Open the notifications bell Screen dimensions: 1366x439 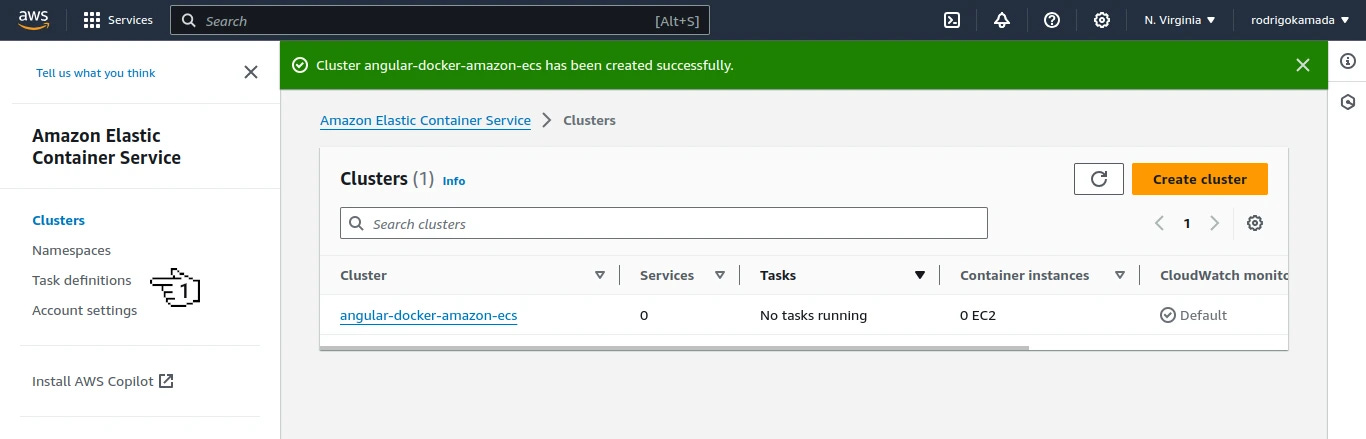click(1002, 20)
